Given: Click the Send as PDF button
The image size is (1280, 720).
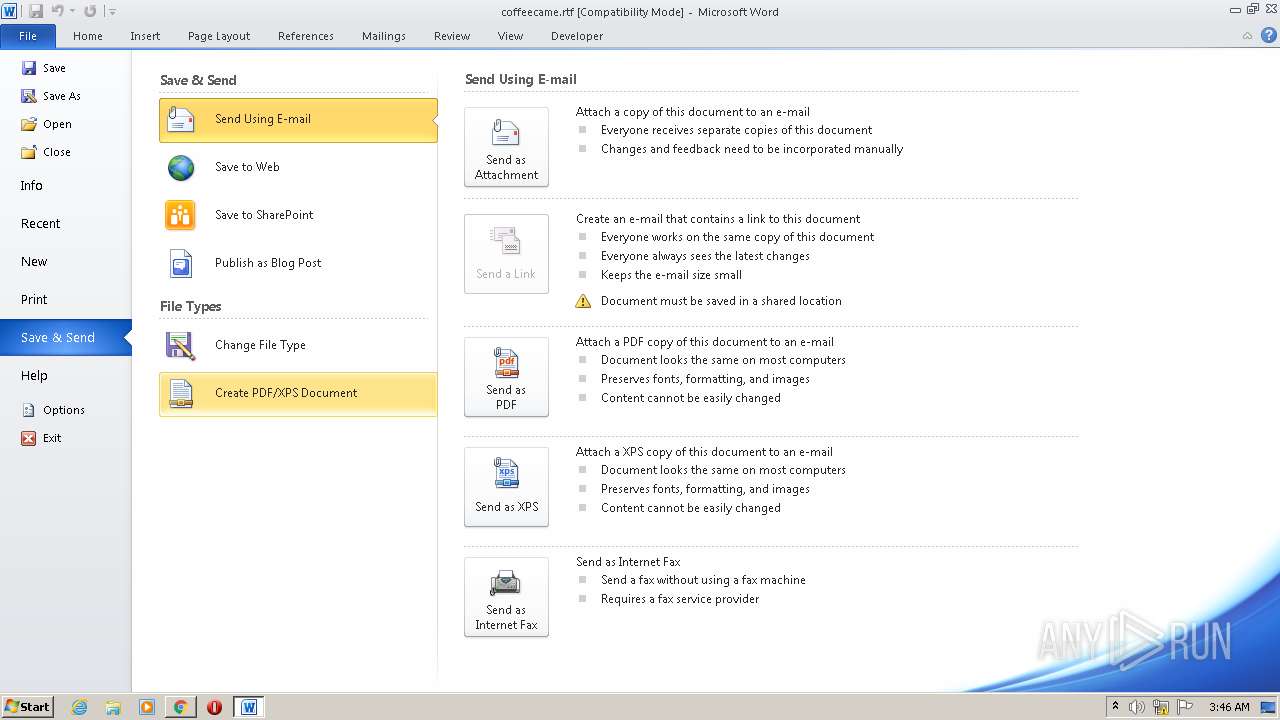Looking at the screenshot, I should (506, 377).
